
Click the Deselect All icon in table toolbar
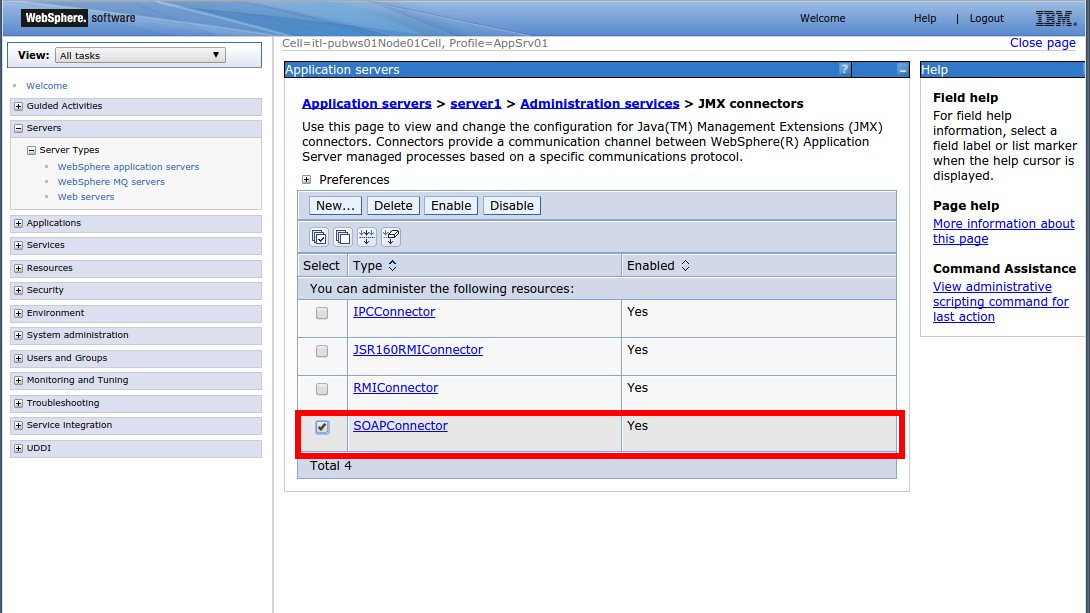coord(343,237)
